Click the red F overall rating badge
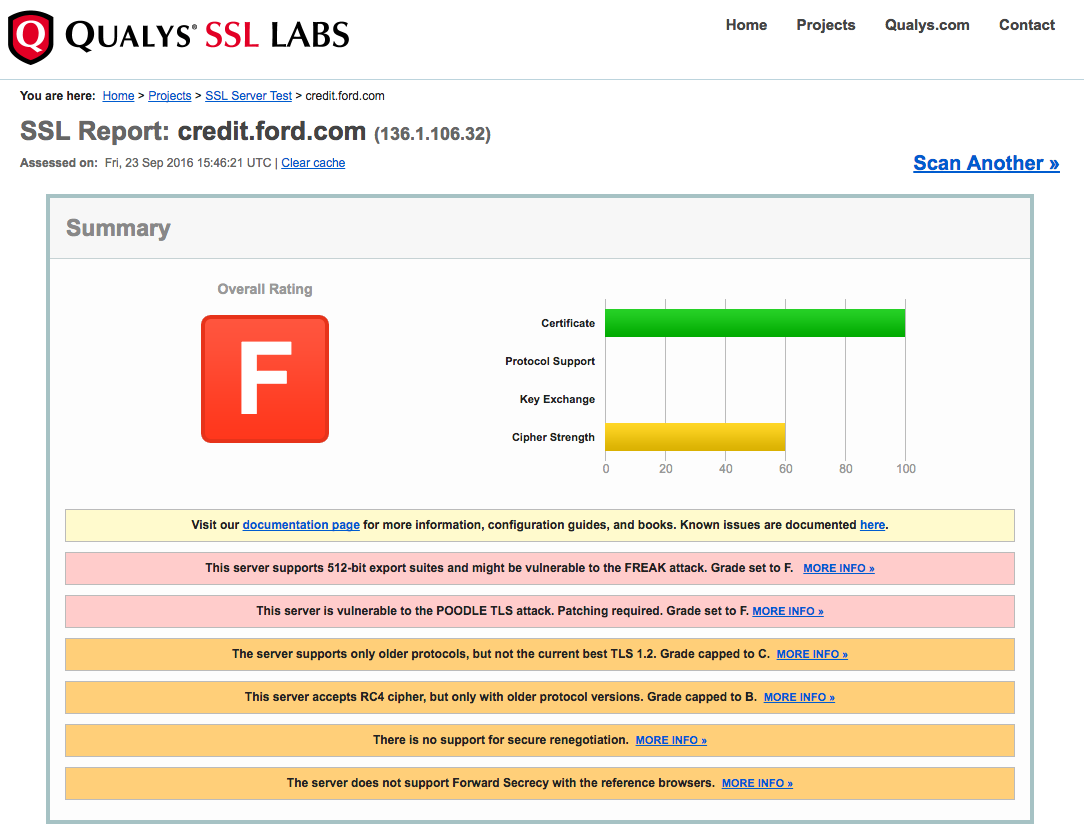This screenshot has width=1084, height=836. [265, 379]
